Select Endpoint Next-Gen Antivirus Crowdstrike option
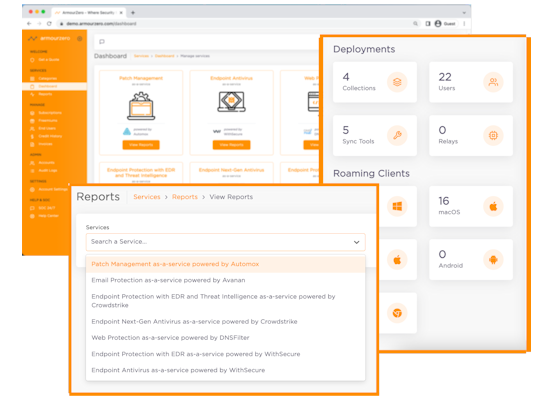 225,321
